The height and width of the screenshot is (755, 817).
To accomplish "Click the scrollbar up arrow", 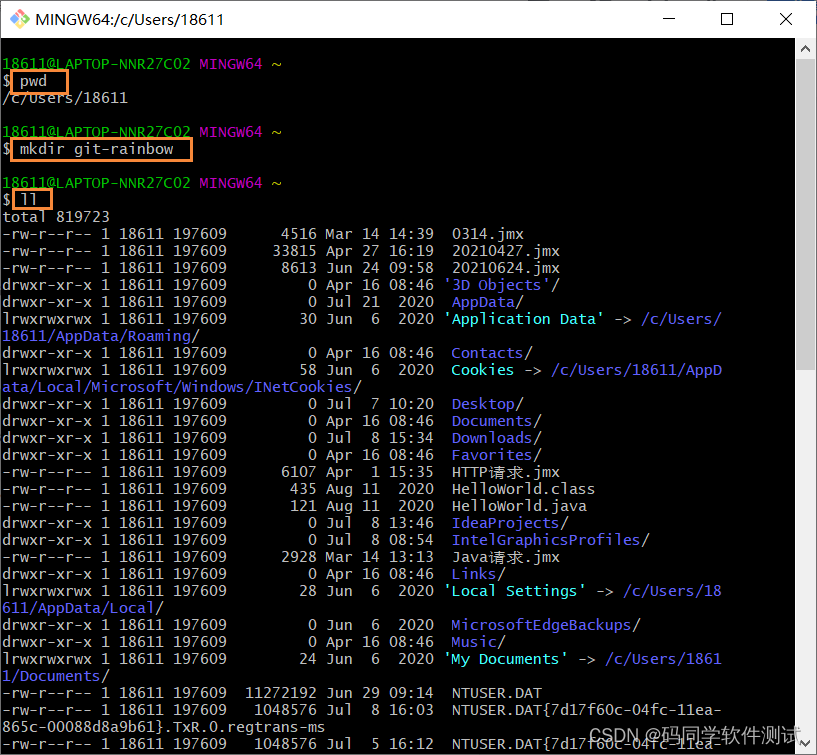I will point(805,49).
